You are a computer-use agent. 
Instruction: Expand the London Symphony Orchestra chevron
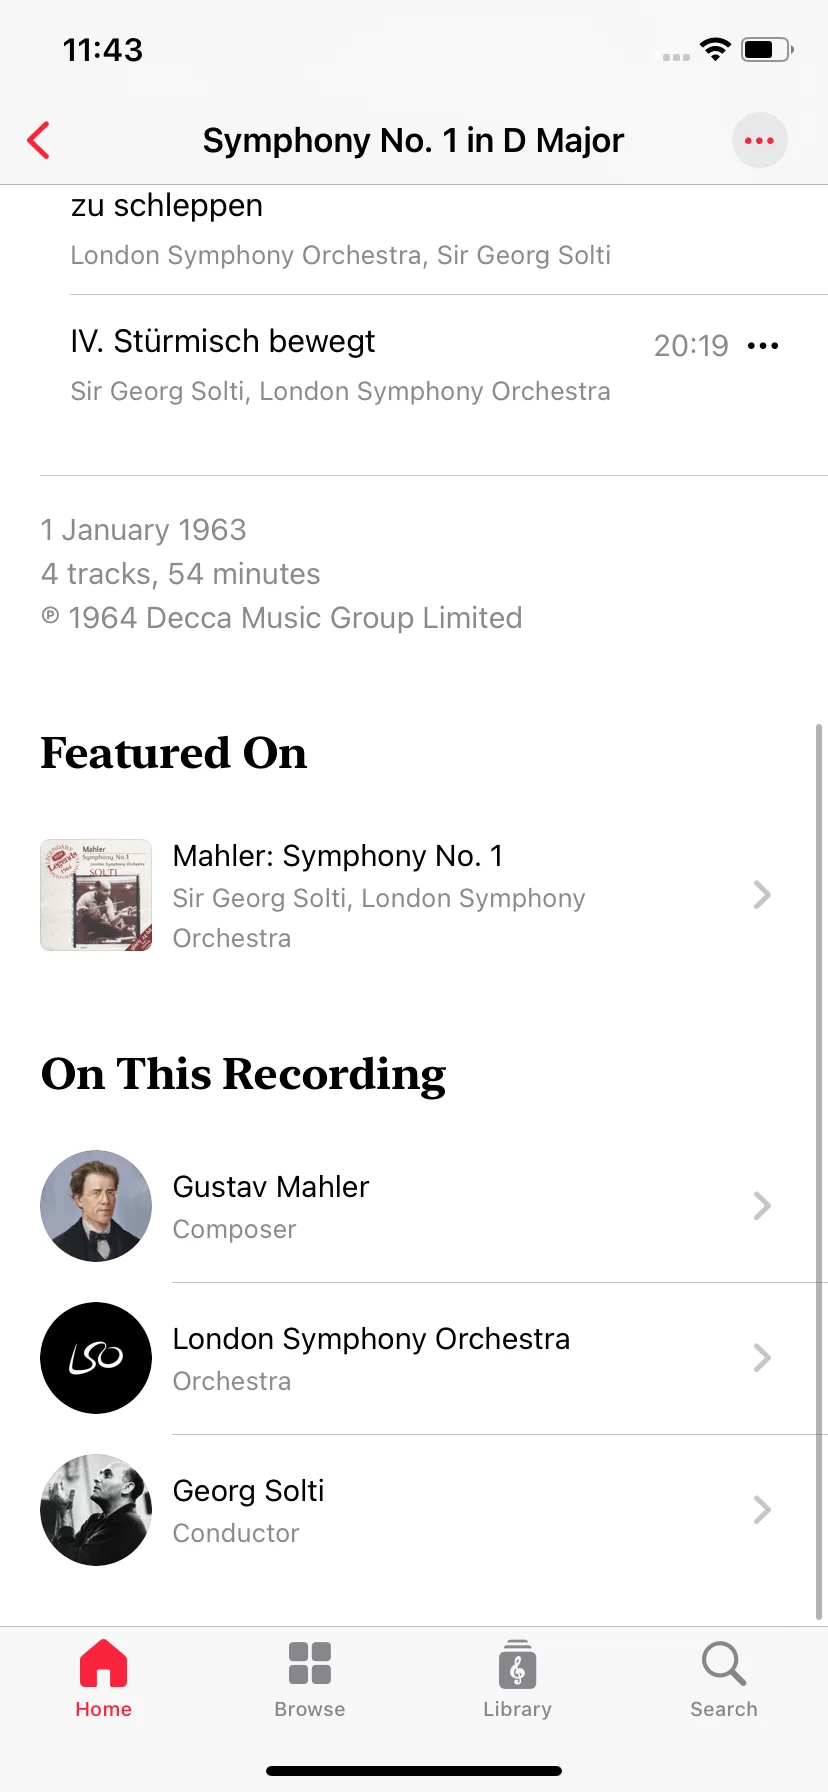coord(762,1358)
